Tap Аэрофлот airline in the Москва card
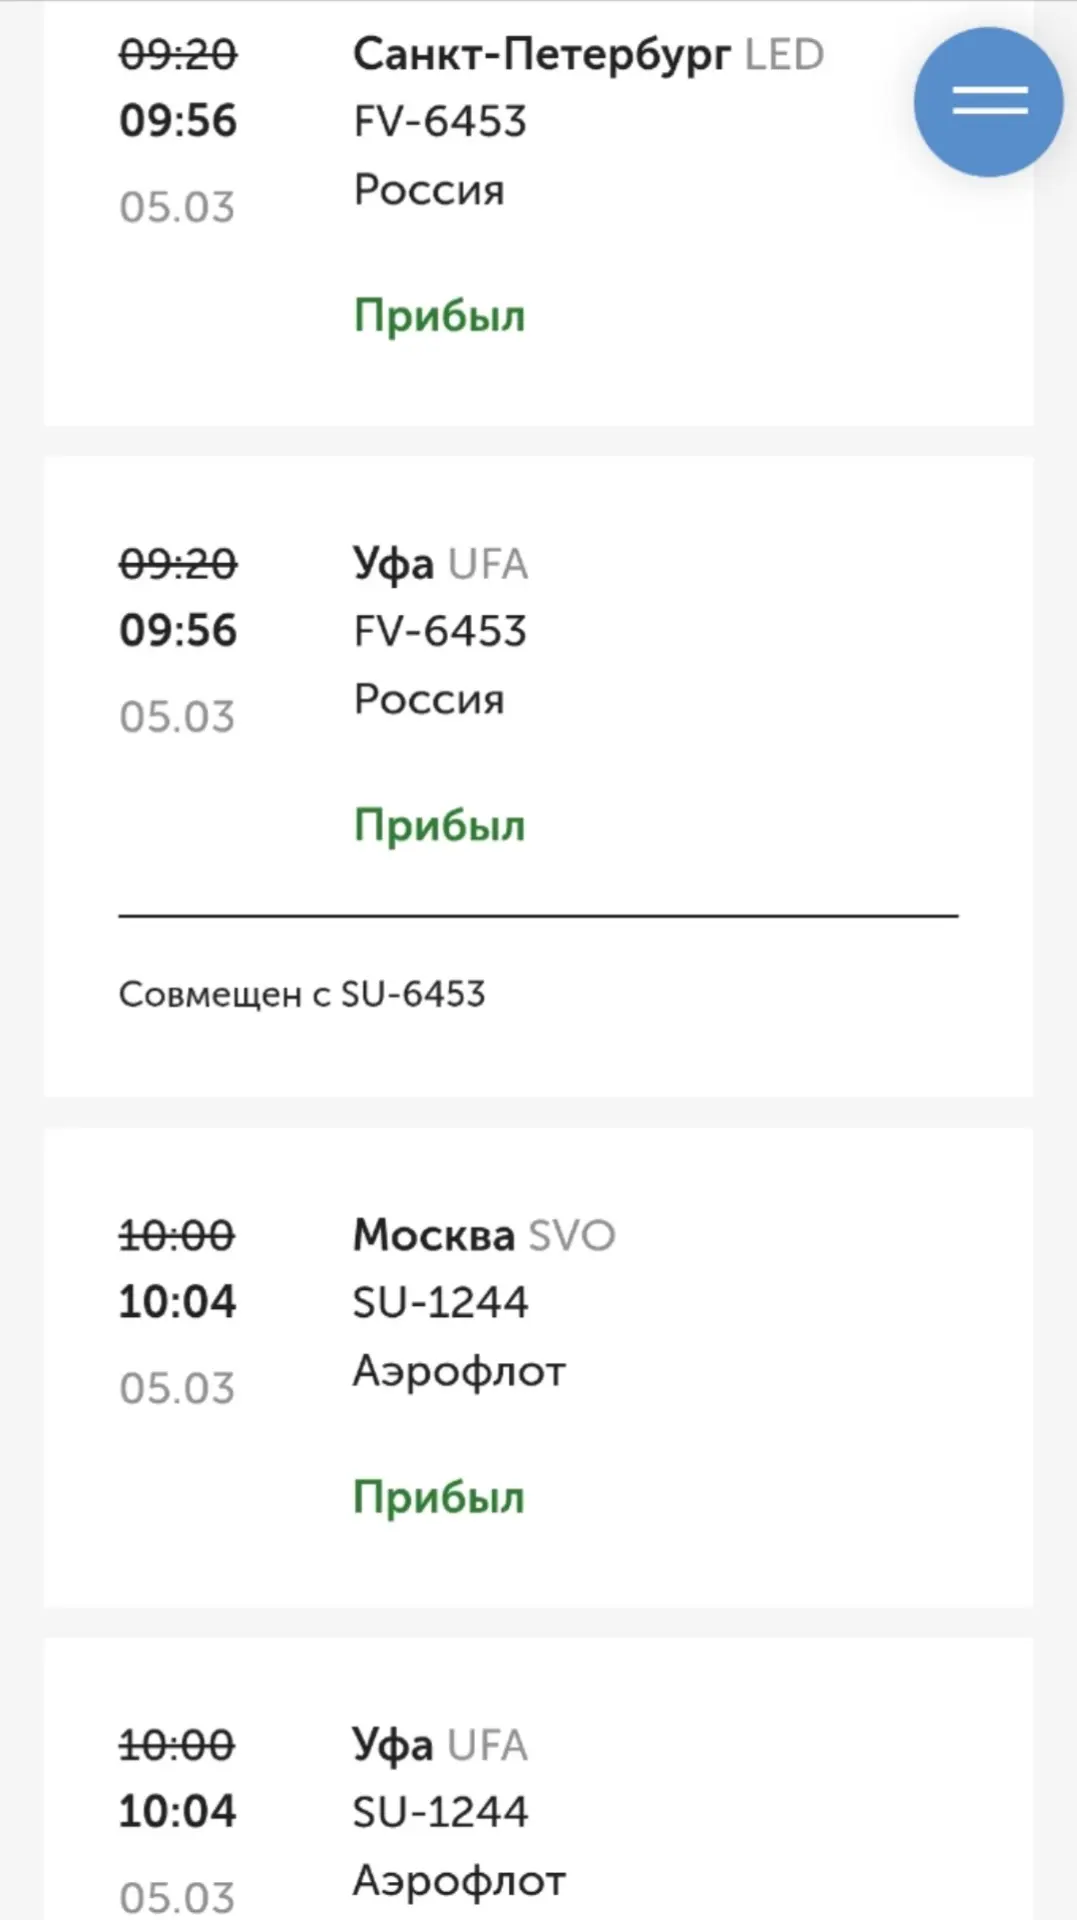1077x1920 pixels. click(459, 1371)
